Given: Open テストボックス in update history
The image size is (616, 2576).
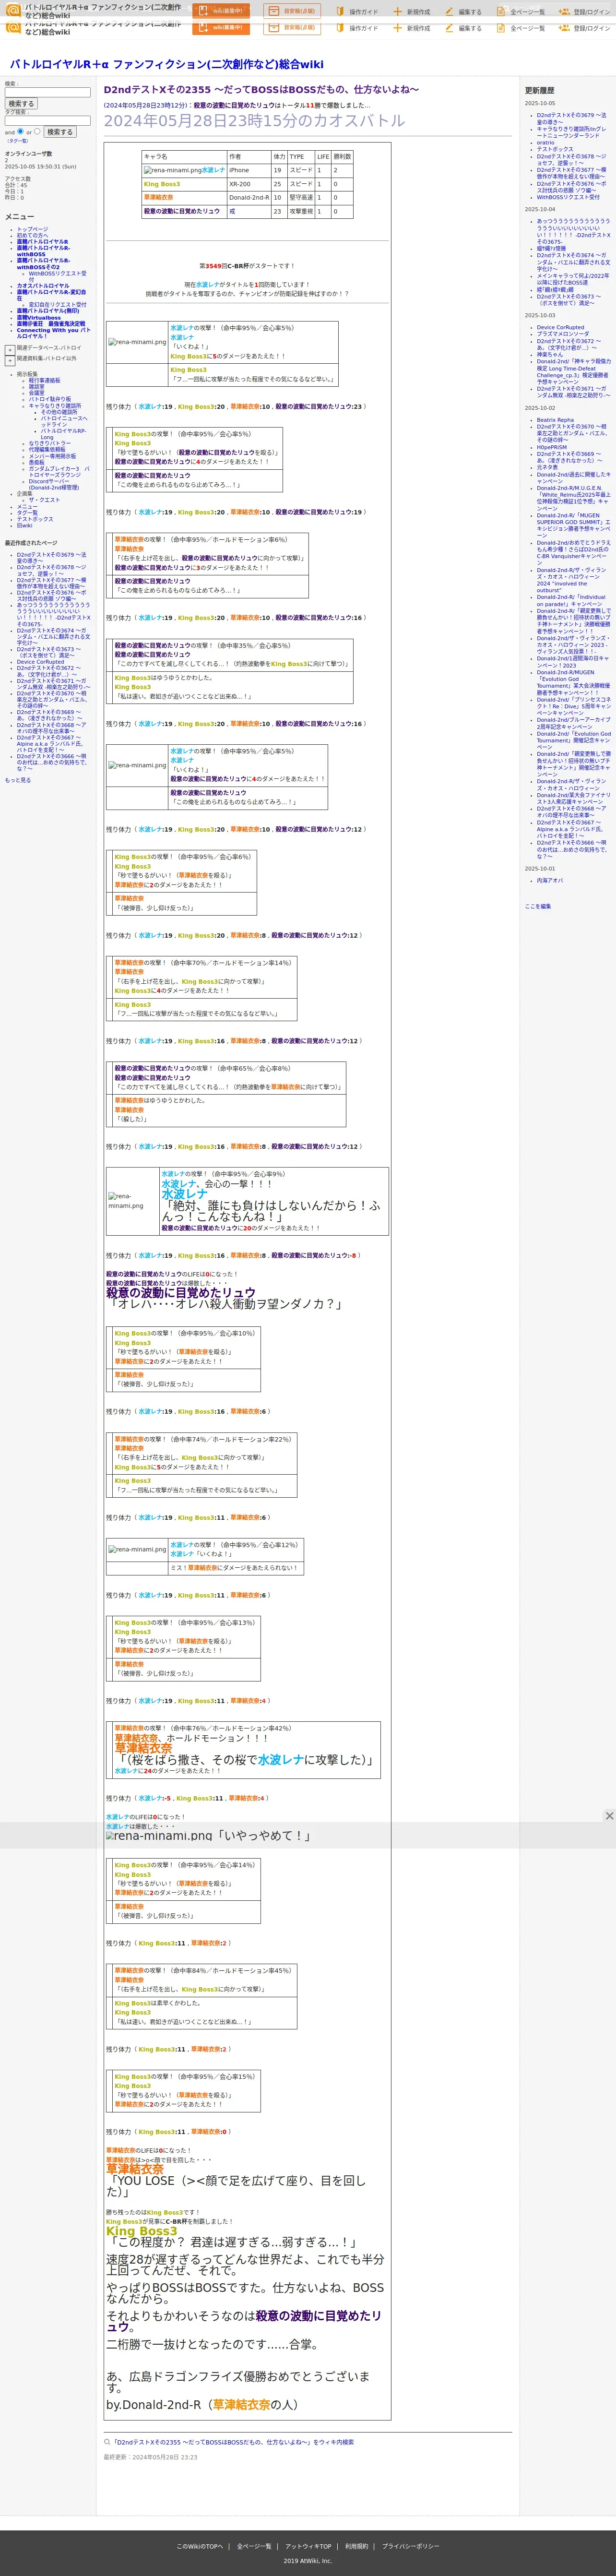Looking at the screenshot, I should pos(555,149).
